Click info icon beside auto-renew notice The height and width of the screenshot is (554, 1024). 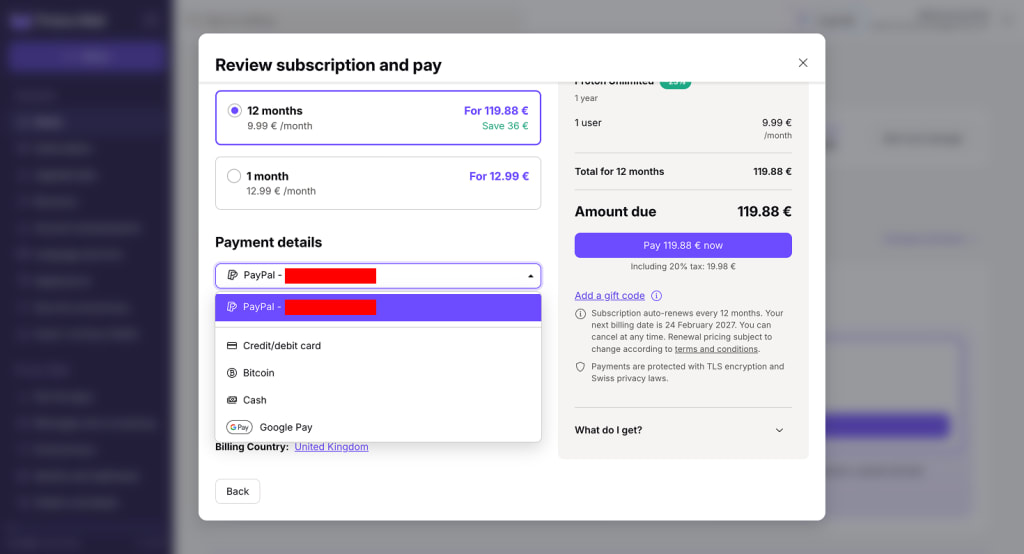click(580, 314)
